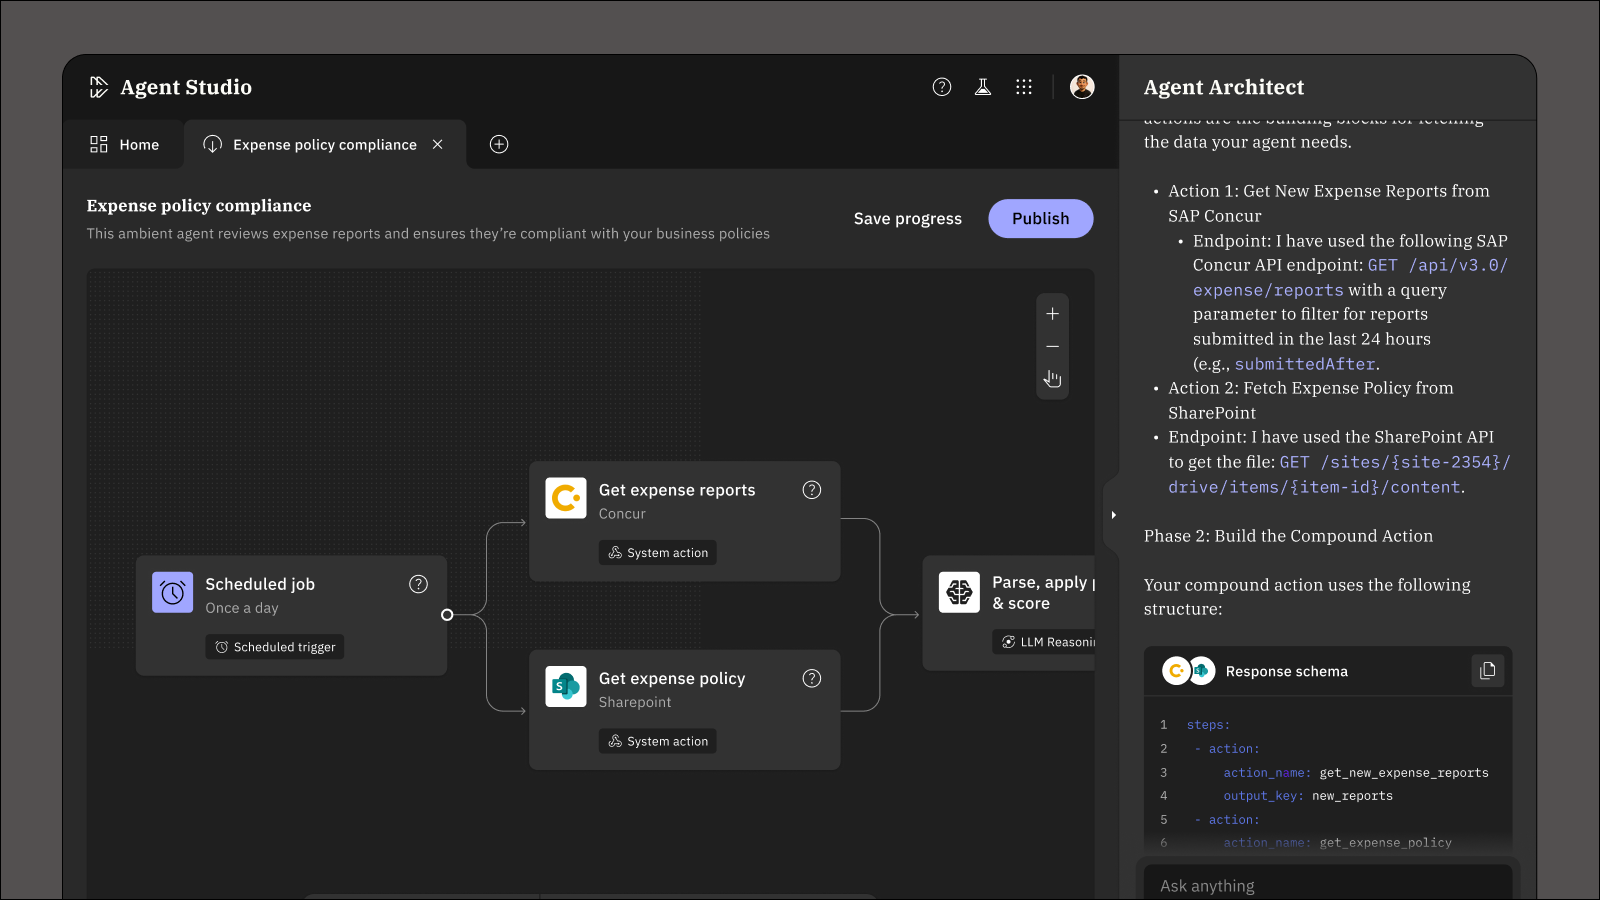Expand the collapsed Agent Architect panel arrow
Image resolution: width=1600 pixels, height=900 pixels.
pos(1113,514)
